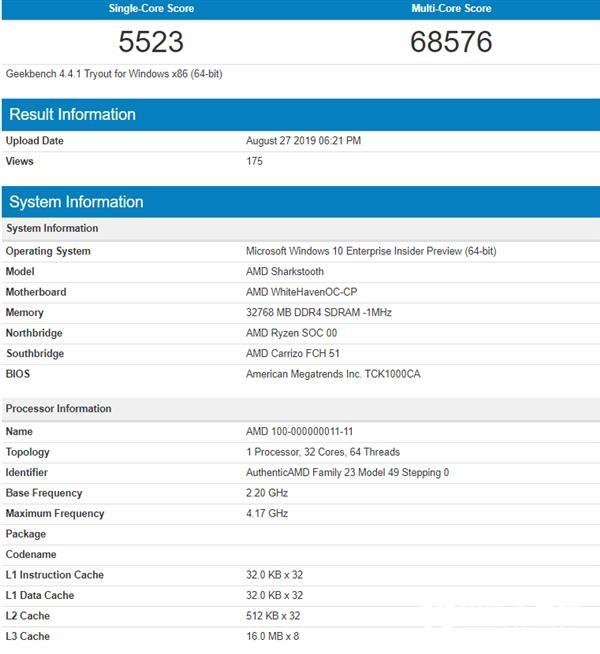Click the L1 Data Cache label

(40, 595)
